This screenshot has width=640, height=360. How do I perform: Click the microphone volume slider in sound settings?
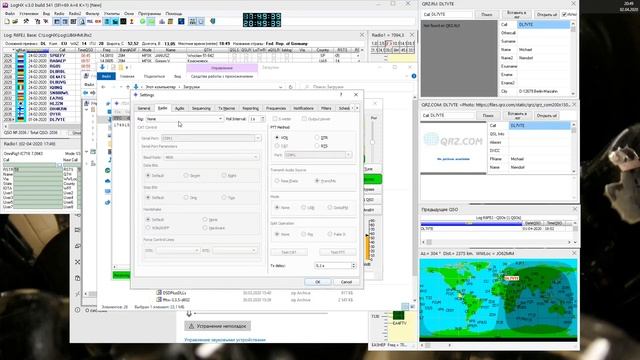(261, 313)
